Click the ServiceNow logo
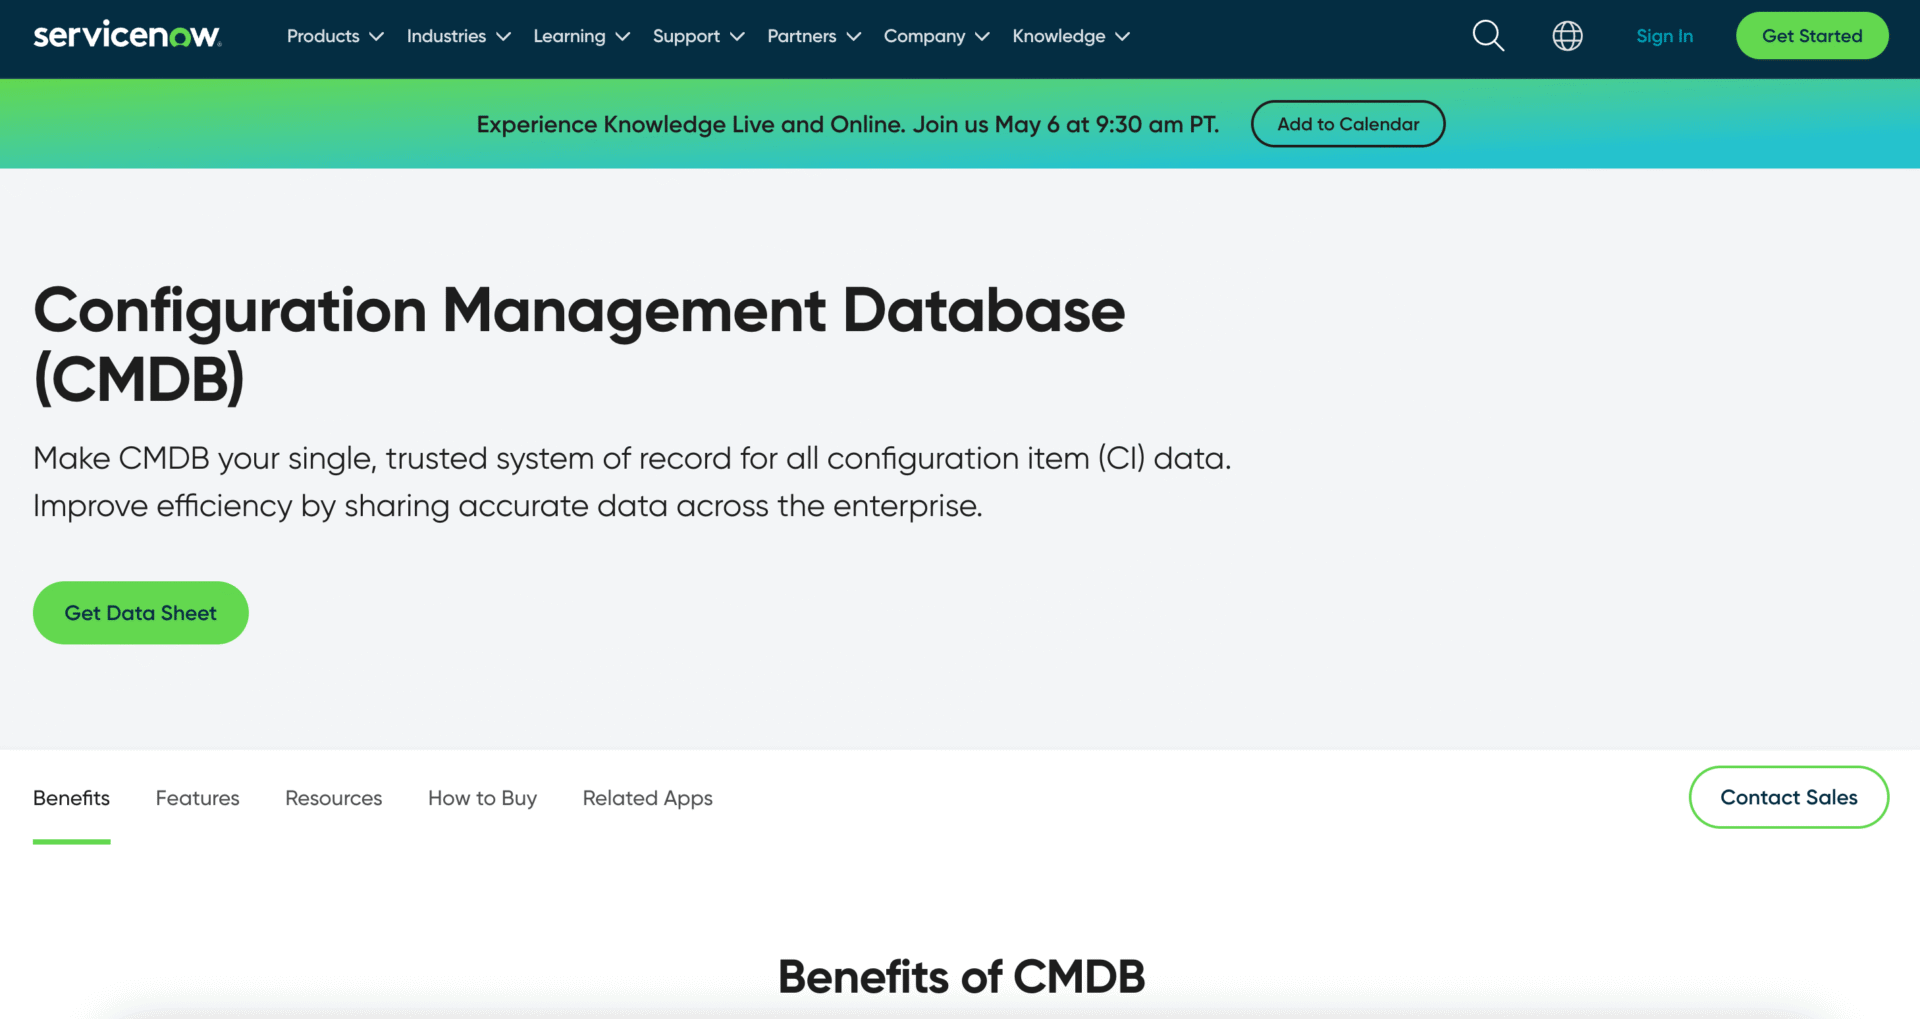 click(127, 34)
